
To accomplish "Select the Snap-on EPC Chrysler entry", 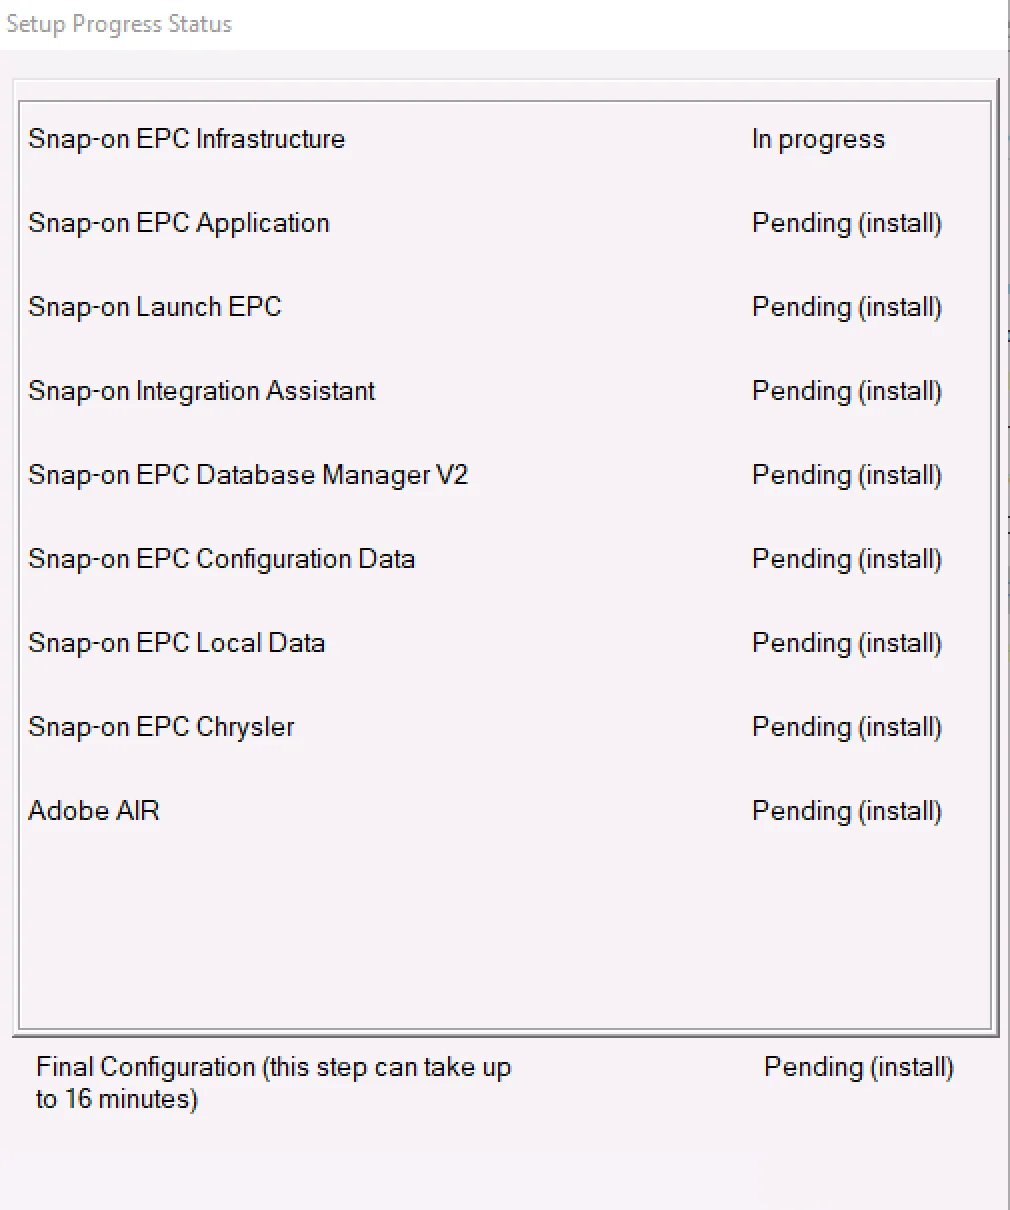I will coord(162,727).
